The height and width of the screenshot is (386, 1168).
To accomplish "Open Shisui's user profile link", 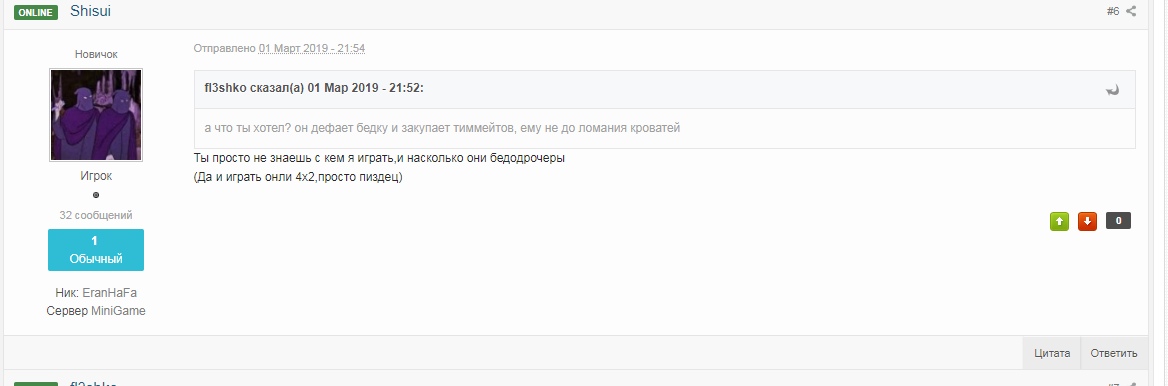I will coord(91,10).
